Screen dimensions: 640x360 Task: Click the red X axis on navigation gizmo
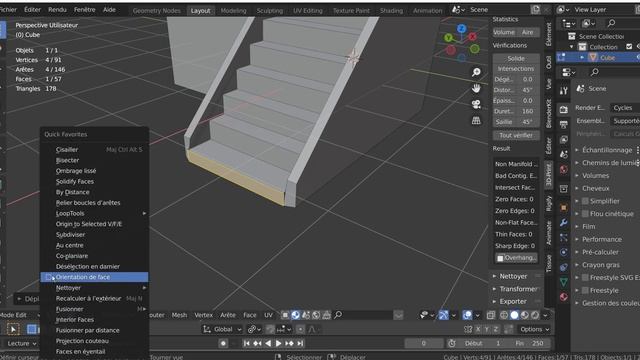coord(473,37)
